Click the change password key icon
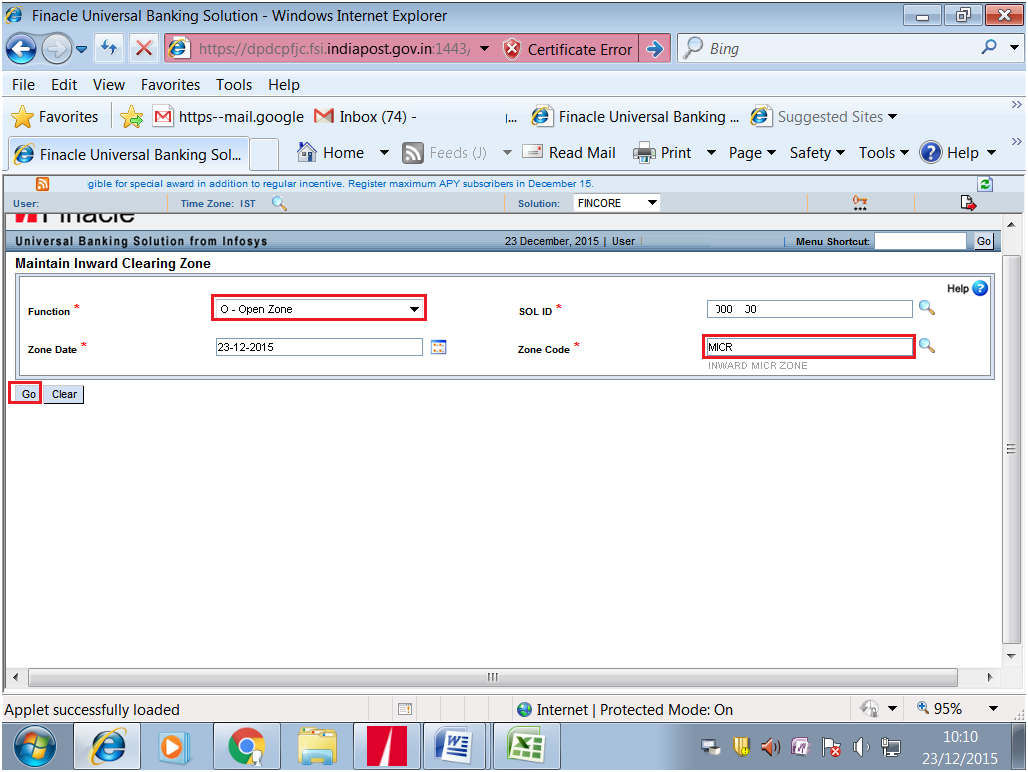1028x772 pixels. click(860, 202)
